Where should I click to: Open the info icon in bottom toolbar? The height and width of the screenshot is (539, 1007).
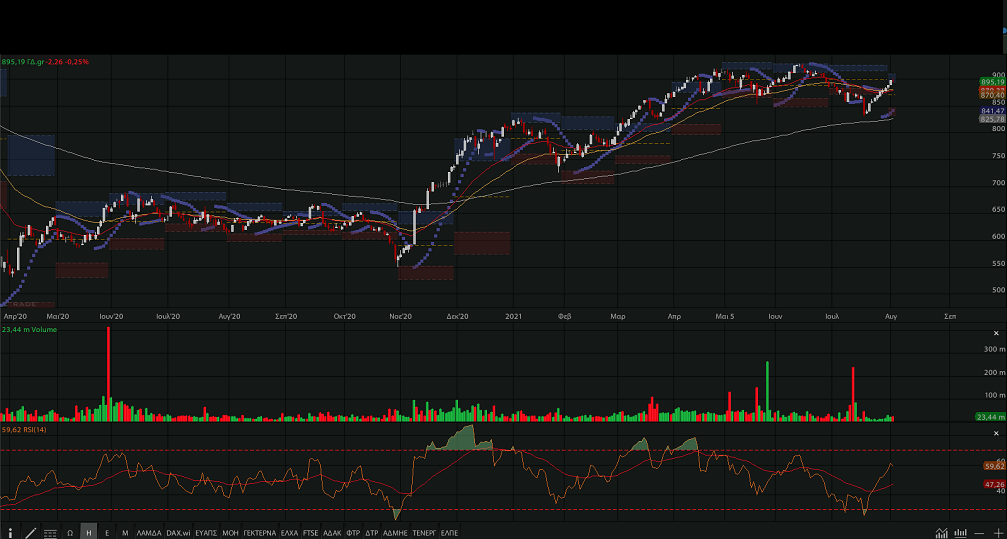coord(10,533)
